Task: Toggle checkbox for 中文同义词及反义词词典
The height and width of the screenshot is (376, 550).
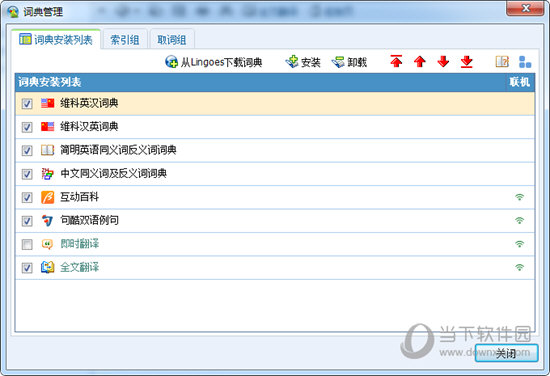Action: click(27, 174)
